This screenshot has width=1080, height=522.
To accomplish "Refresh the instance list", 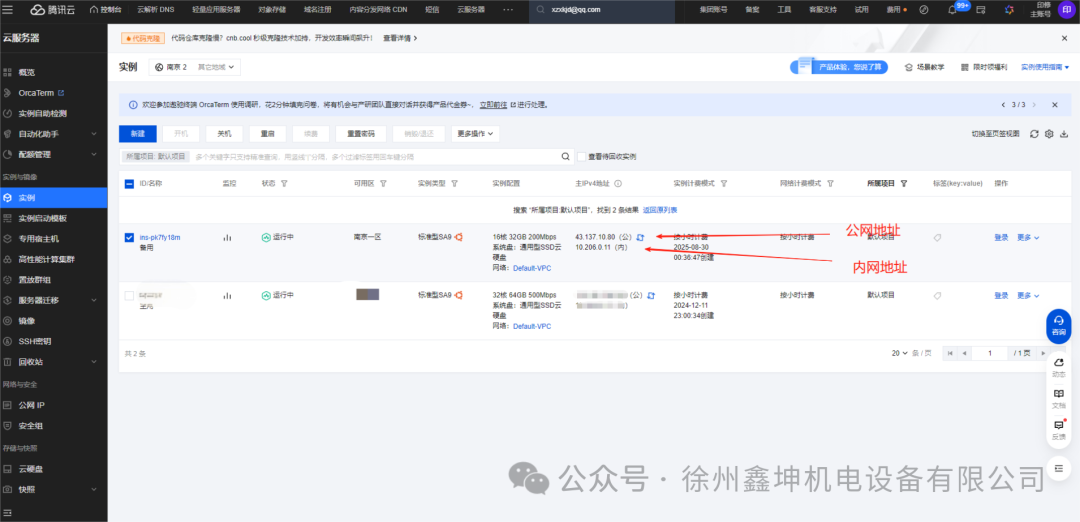I will [1034, 134].
